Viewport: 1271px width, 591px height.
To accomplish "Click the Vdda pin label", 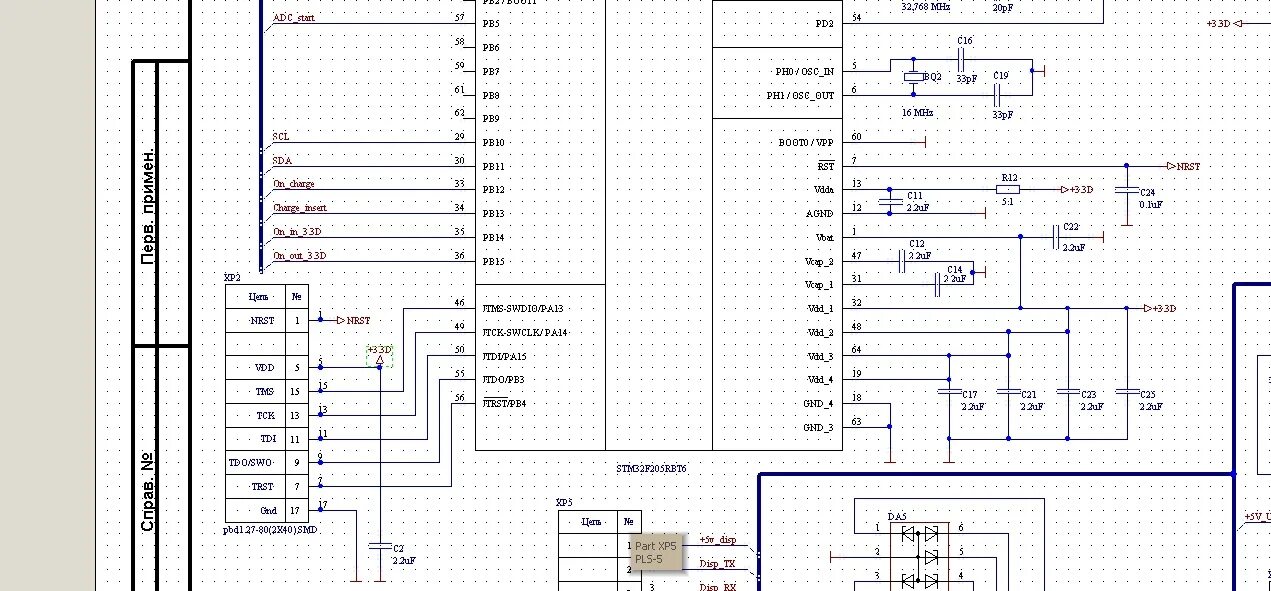I will [824, 190].
